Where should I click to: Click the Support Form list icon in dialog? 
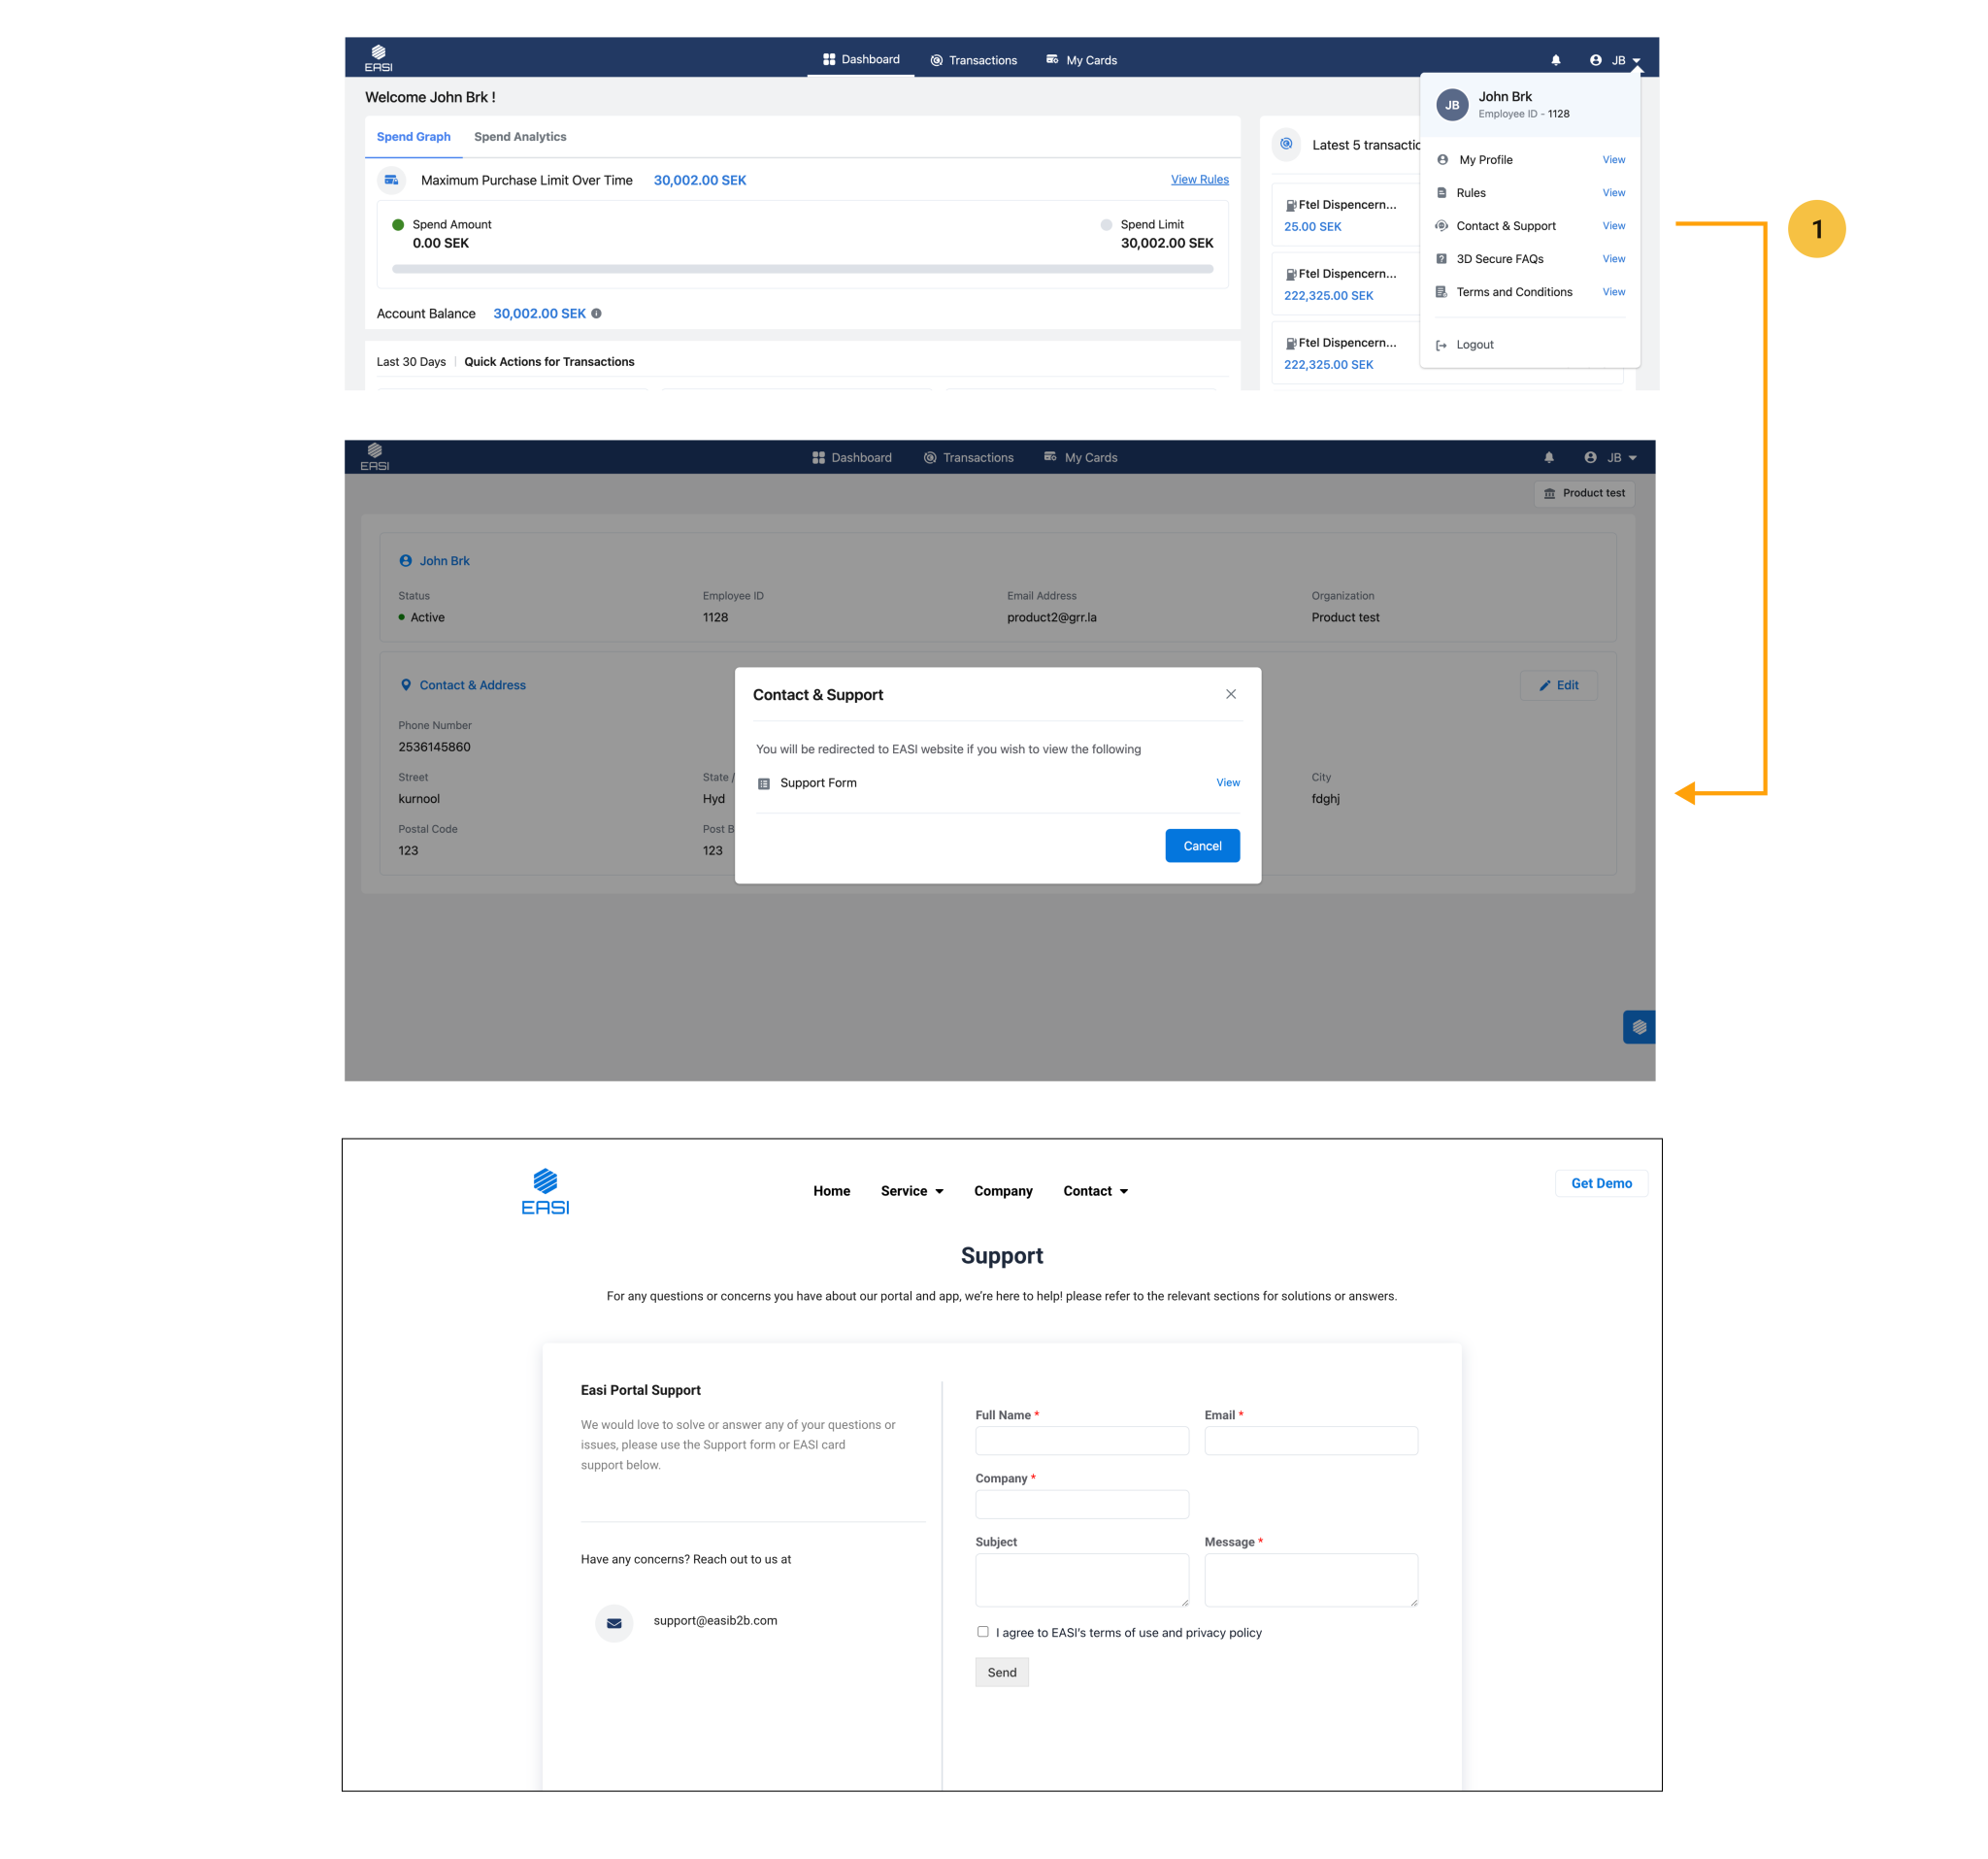(764, 783)
